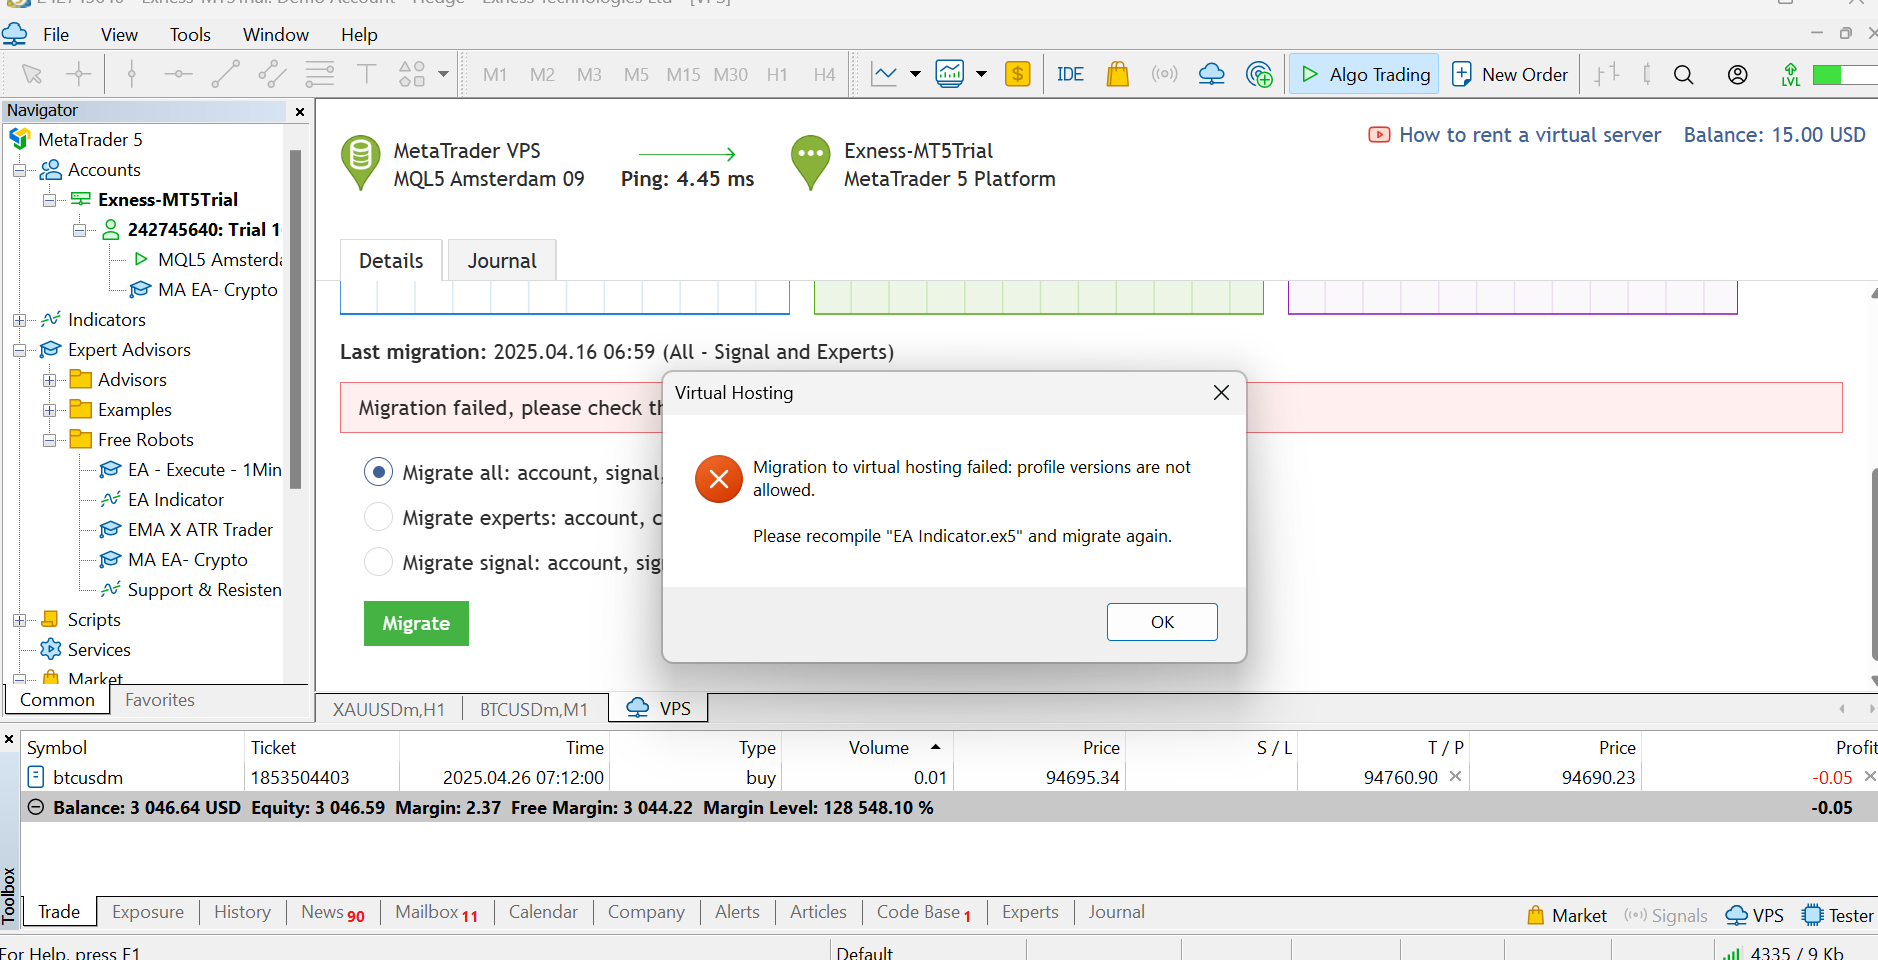
Task: Open Tester in the toolbox bar
Action: [1838, 915]
